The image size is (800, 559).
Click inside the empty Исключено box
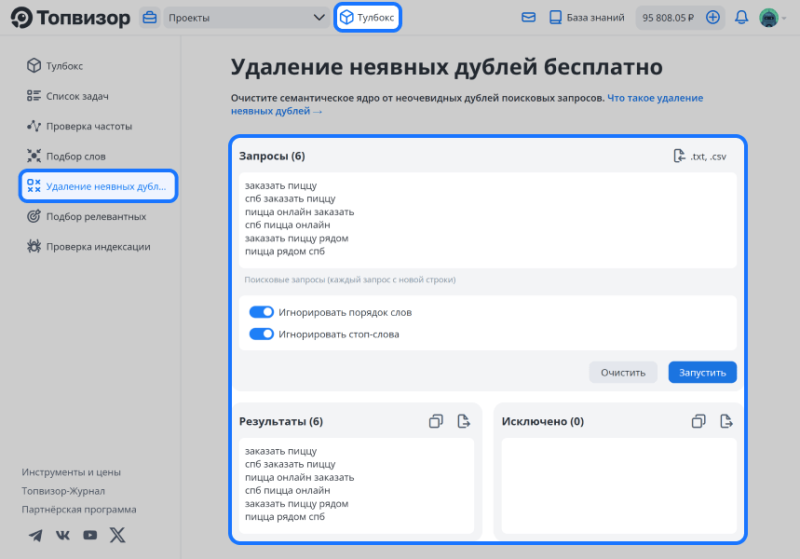click(619, 486)
